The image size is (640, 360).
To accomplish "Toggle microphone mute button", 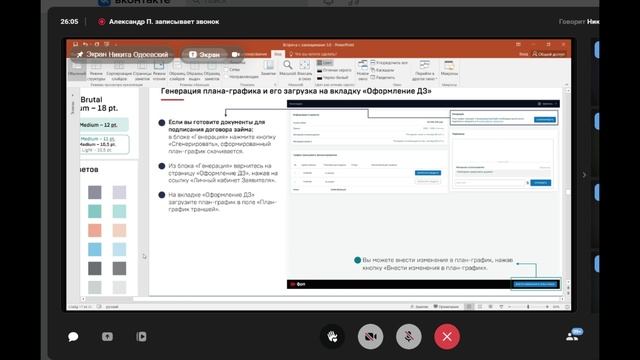I will (x=409, y=337).
